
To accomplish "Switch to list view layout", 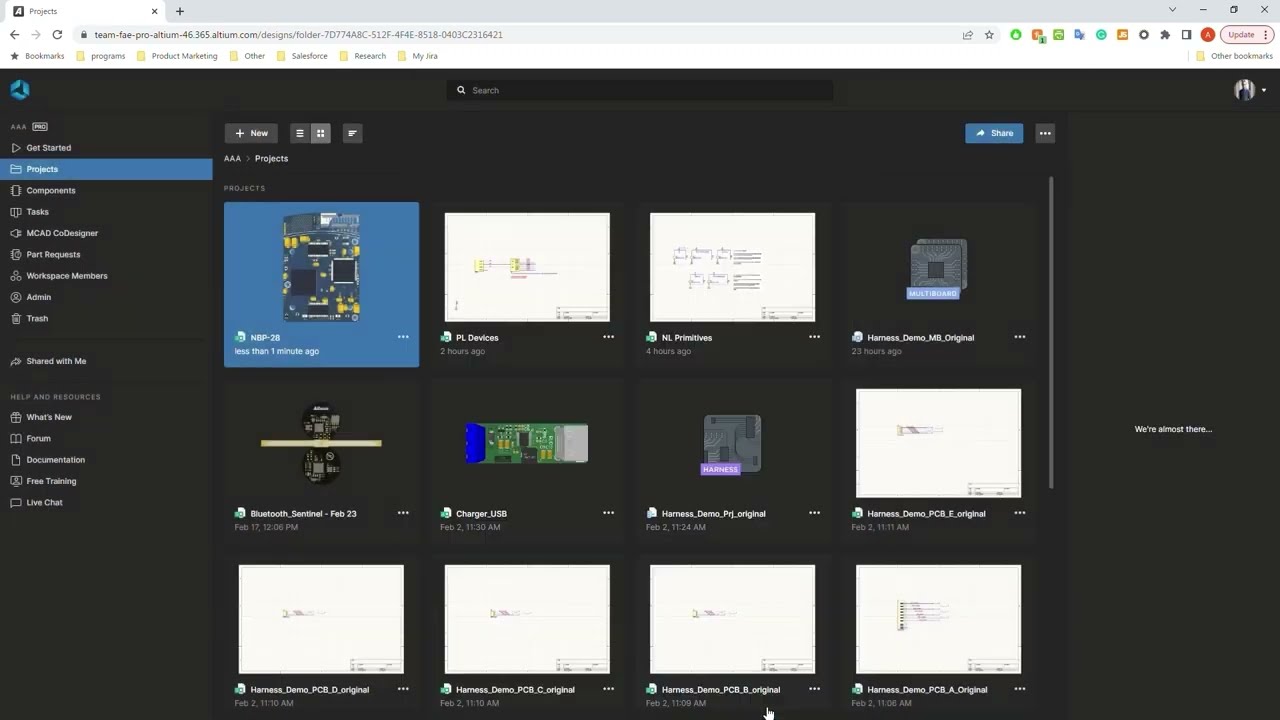I will (299, 133).
